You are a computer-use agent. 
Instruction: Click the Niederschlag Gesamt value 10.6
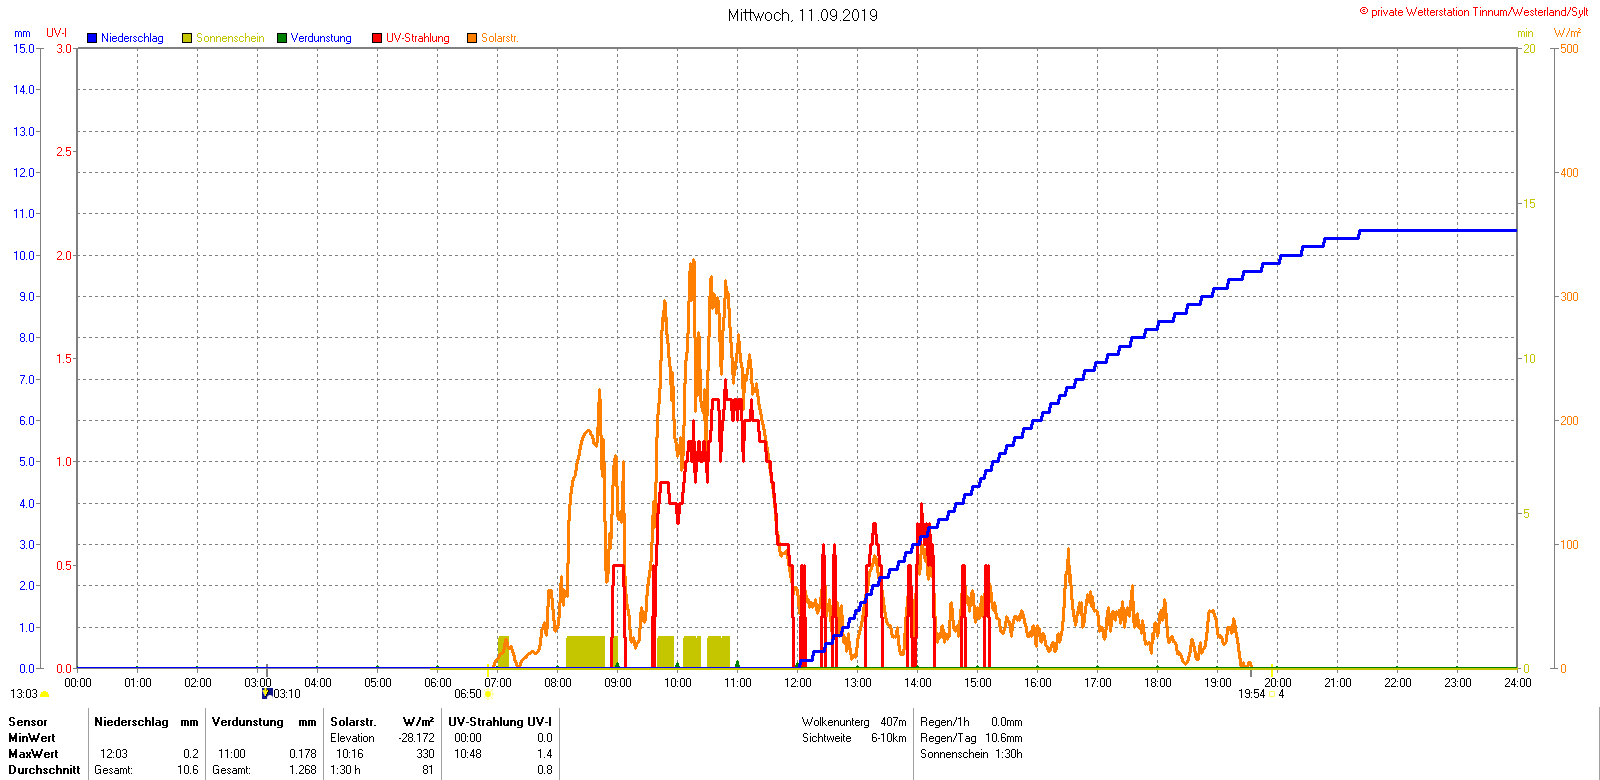pyautogui.click(x=188, y=770)
